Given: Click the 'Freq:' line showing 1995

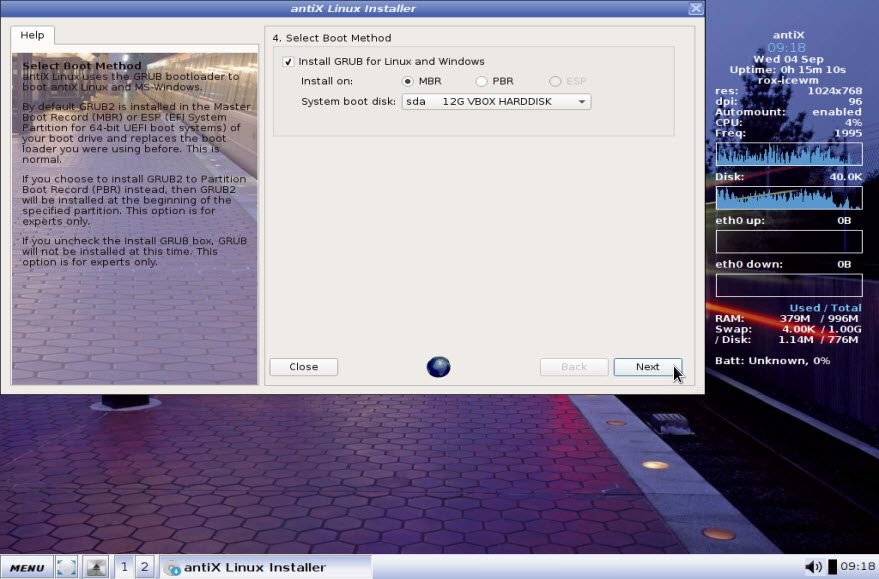Looking at the screenshot, I should click(789, 133).
